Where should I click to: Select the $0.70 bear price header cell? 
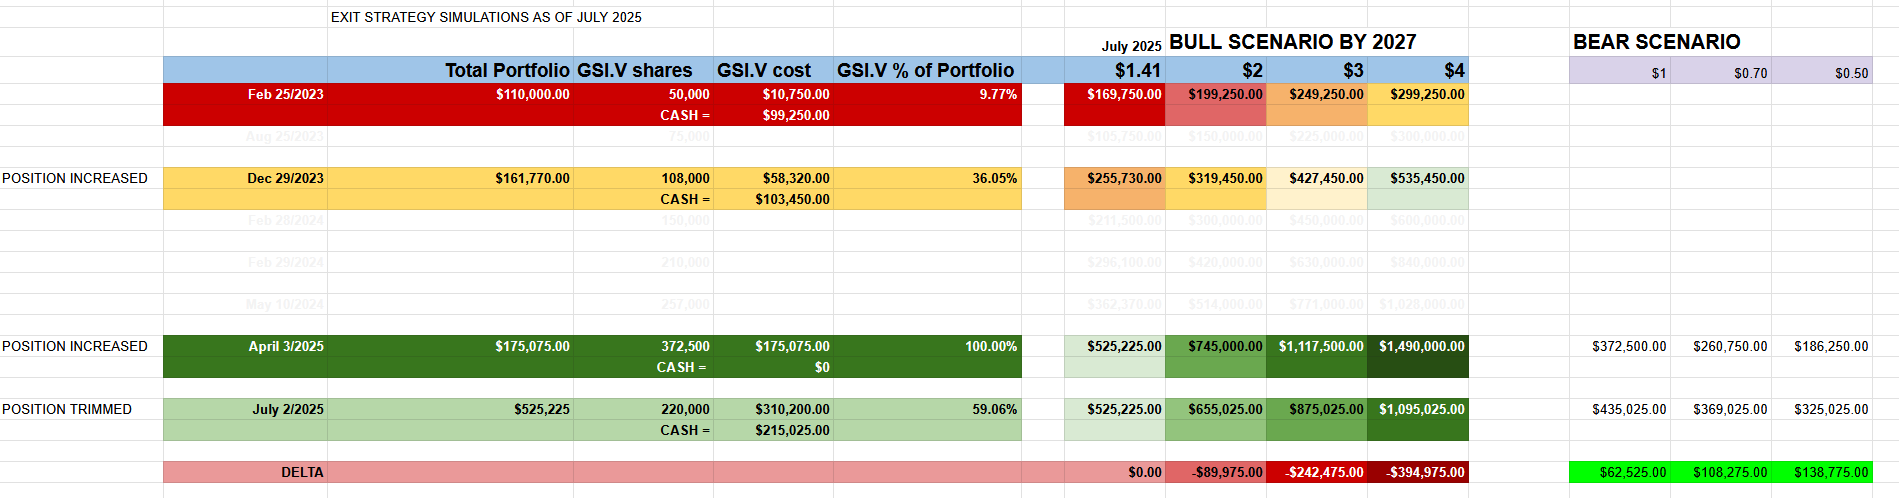pyautogui.click(x=1721, y=72)
